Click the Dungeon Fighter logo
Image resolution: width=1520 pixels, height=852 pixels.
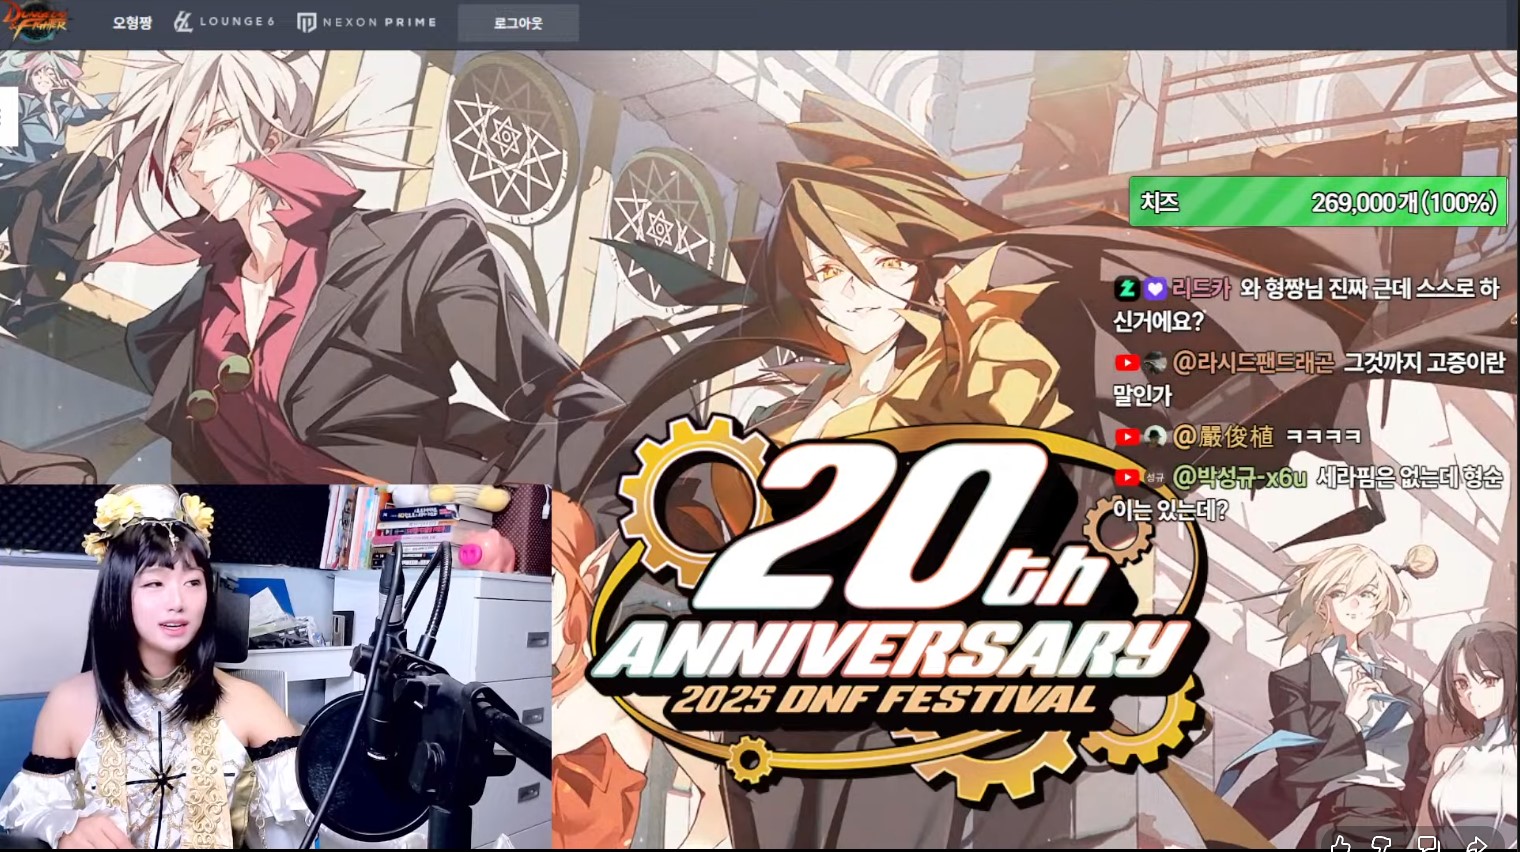tap(37, 21)
